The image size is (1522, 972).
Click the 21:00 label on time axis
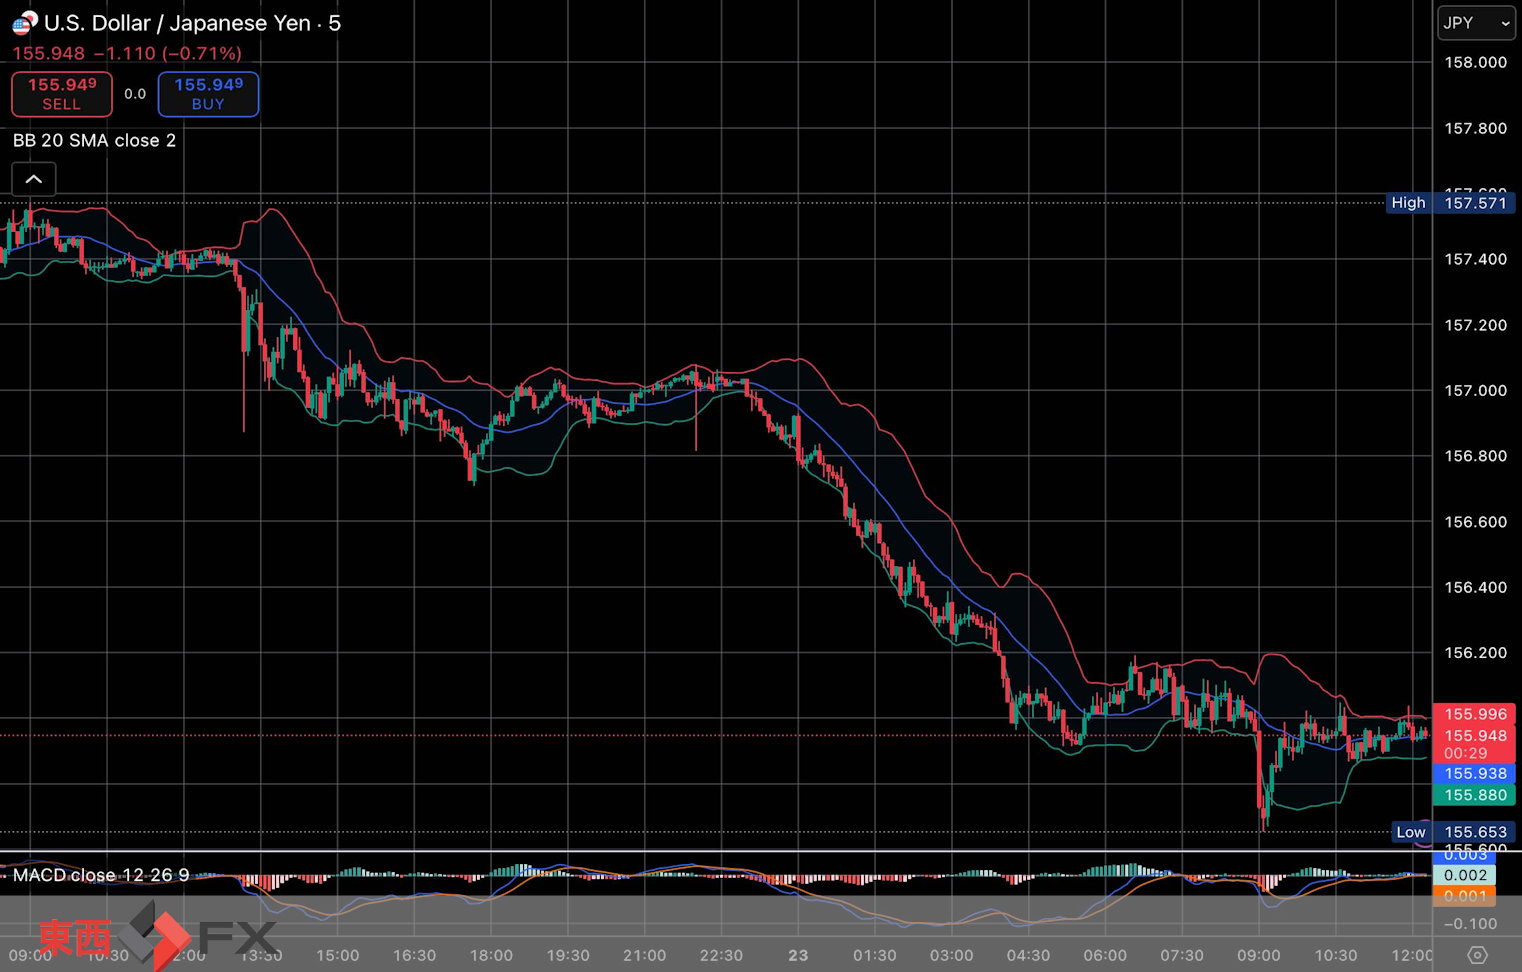[x=644, y=955]
